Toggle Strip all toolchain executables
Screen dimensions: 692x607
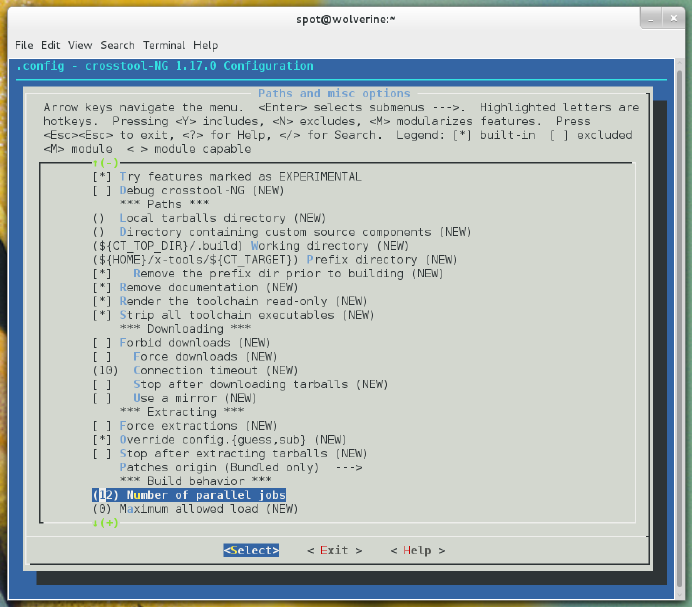point(233,315)
